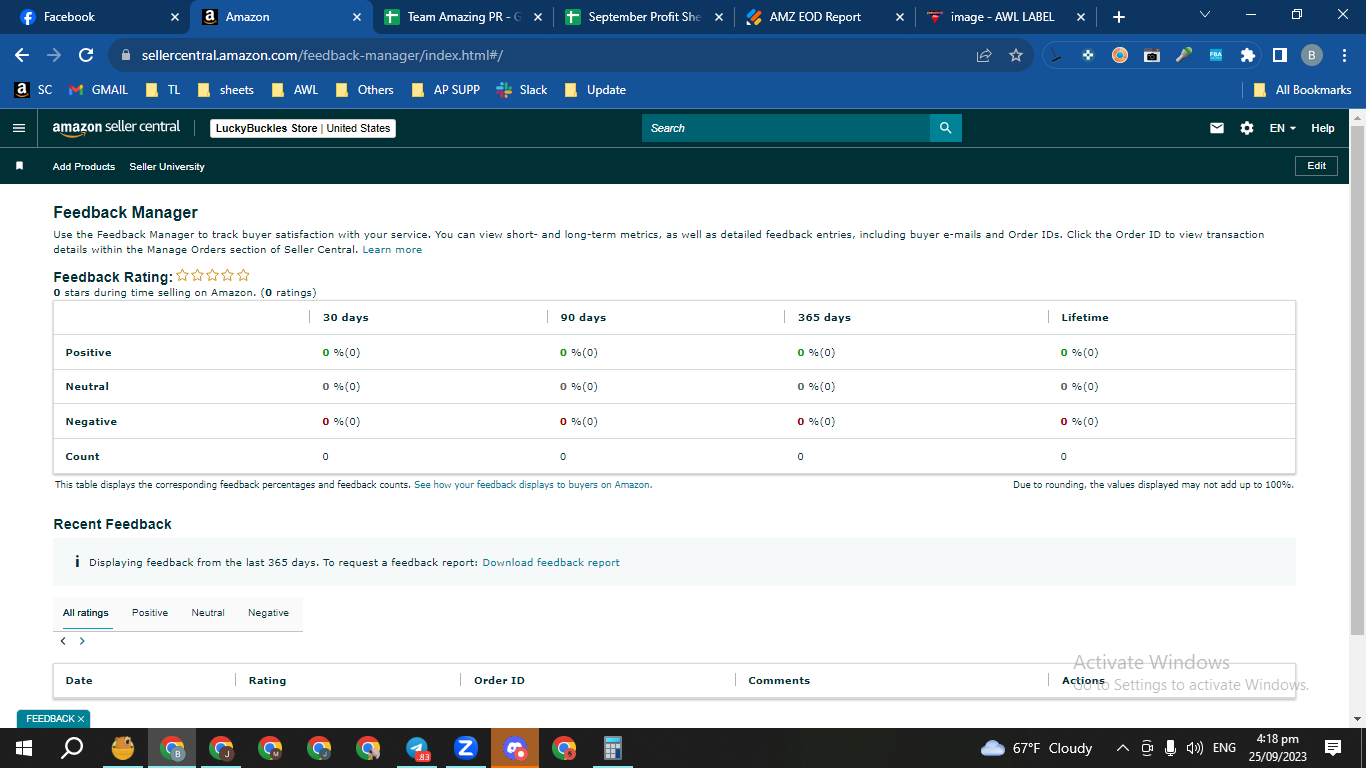The image size is (1366, 768).
Task: Reload the current page
Action: [86, 56]
